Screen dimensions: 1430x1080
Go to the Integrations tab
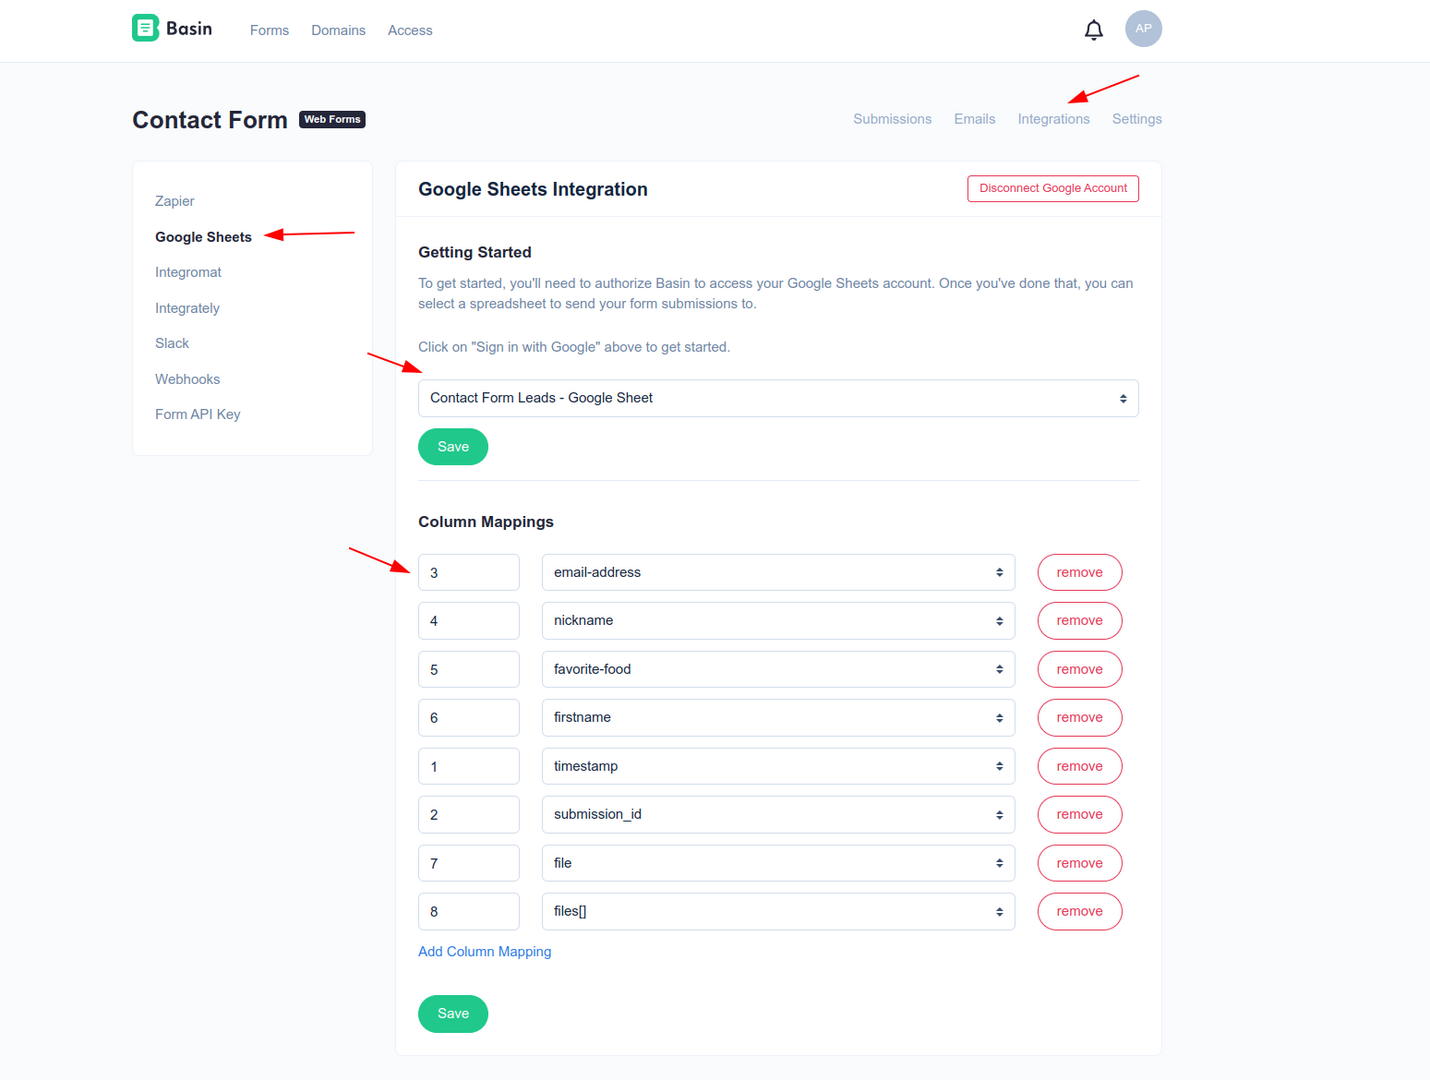pyautogui.click(x=1053, y=119)
